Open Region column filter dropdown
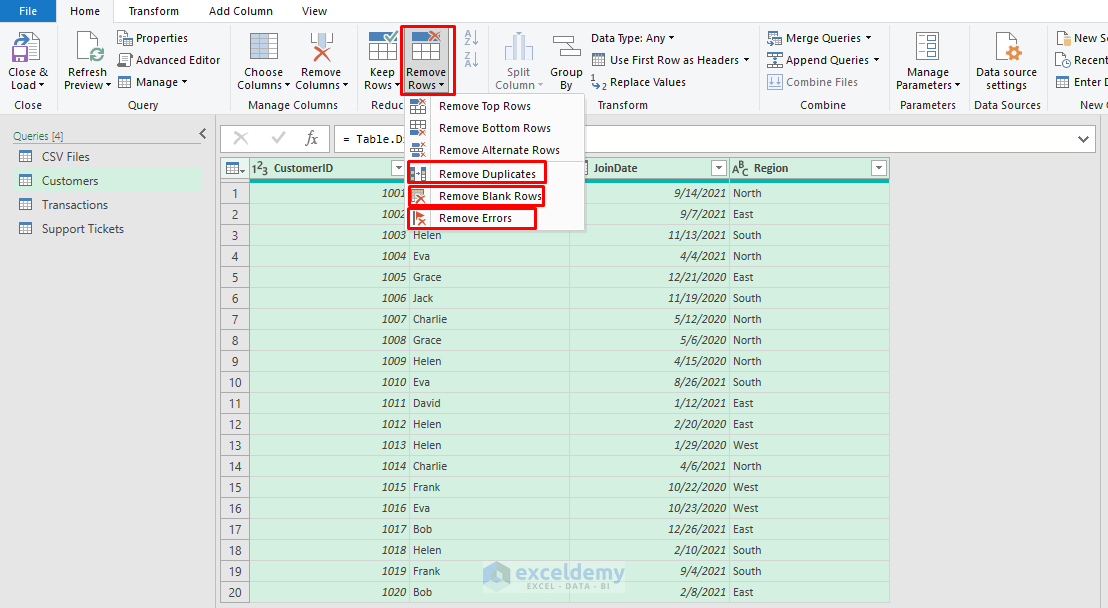This screenshot has width=1108, height=608. coord(878,168)
